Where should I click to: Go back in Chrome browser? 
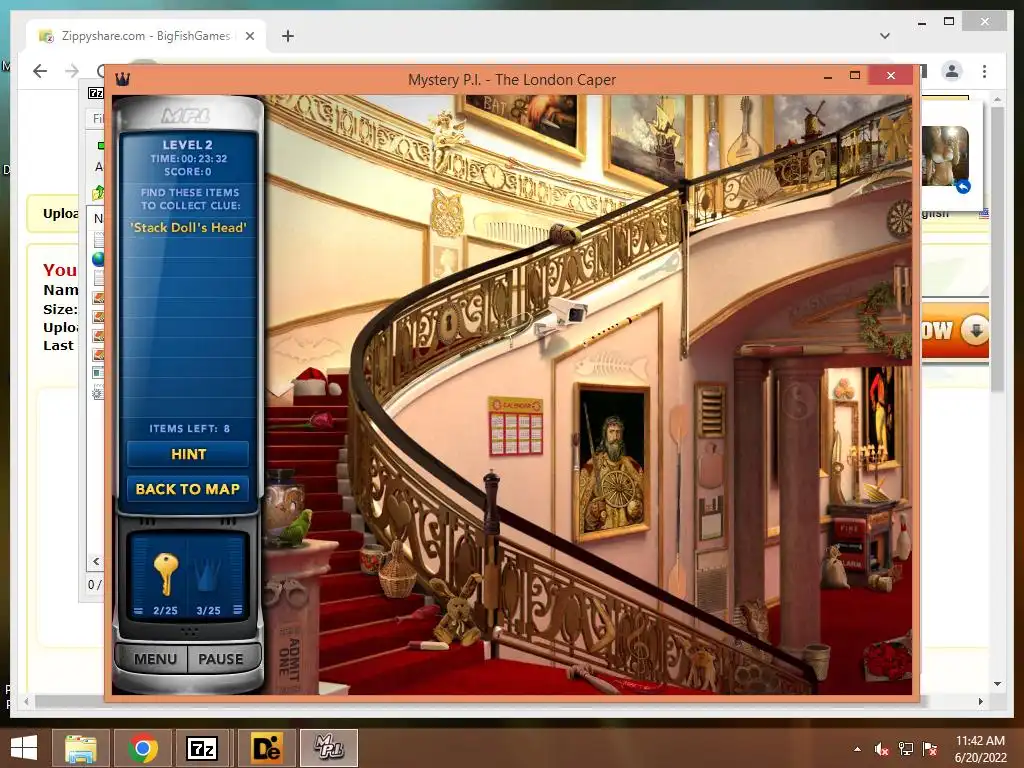[40, 71]
